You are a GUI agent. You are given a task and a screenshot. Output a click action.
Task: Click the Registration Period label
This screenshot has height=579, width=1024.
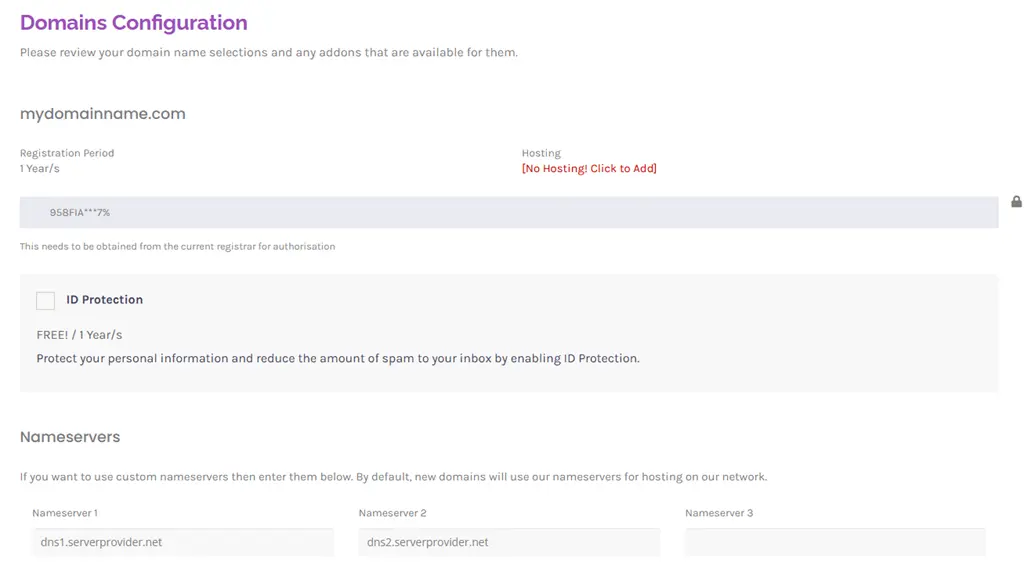(66, 152)
